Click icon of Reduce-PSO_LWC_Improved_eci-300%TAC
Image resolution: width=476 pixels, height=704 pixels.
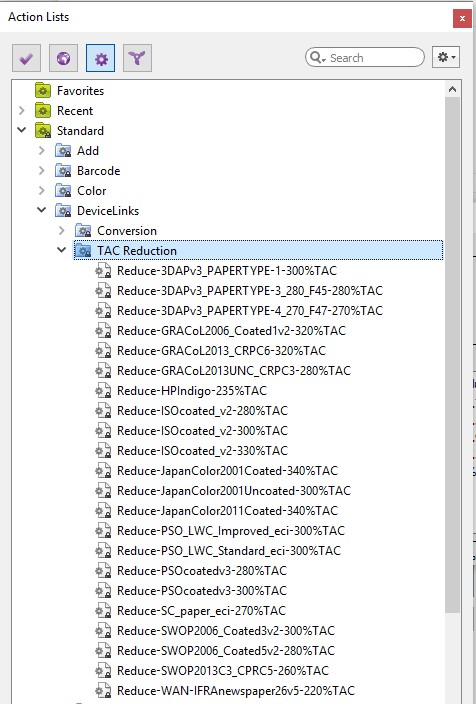[x=103, y=531]
